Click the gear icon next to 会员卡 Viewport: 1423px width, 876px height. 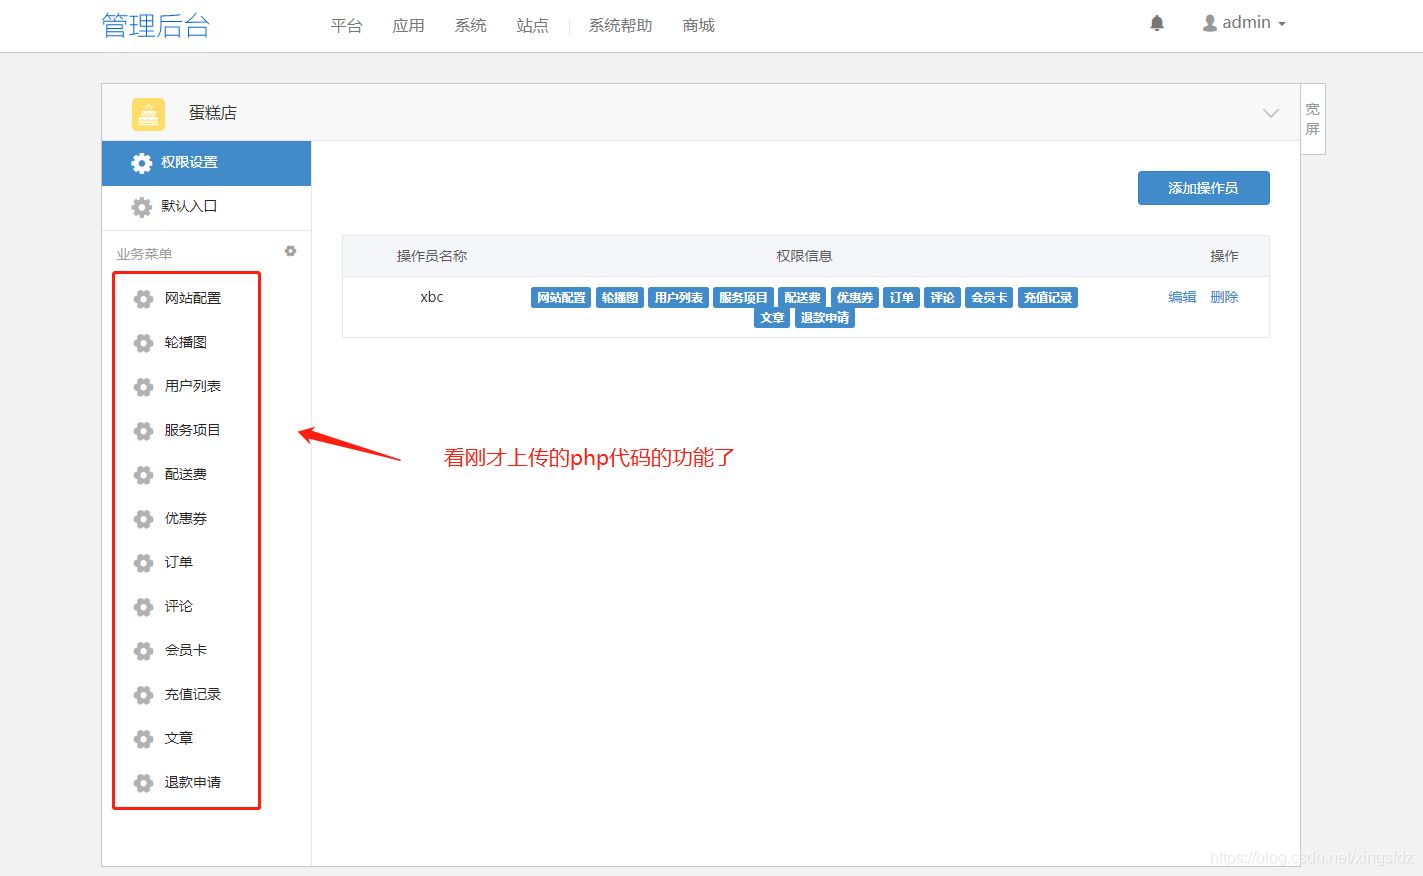pyautogui.click(x=143, y=651)
